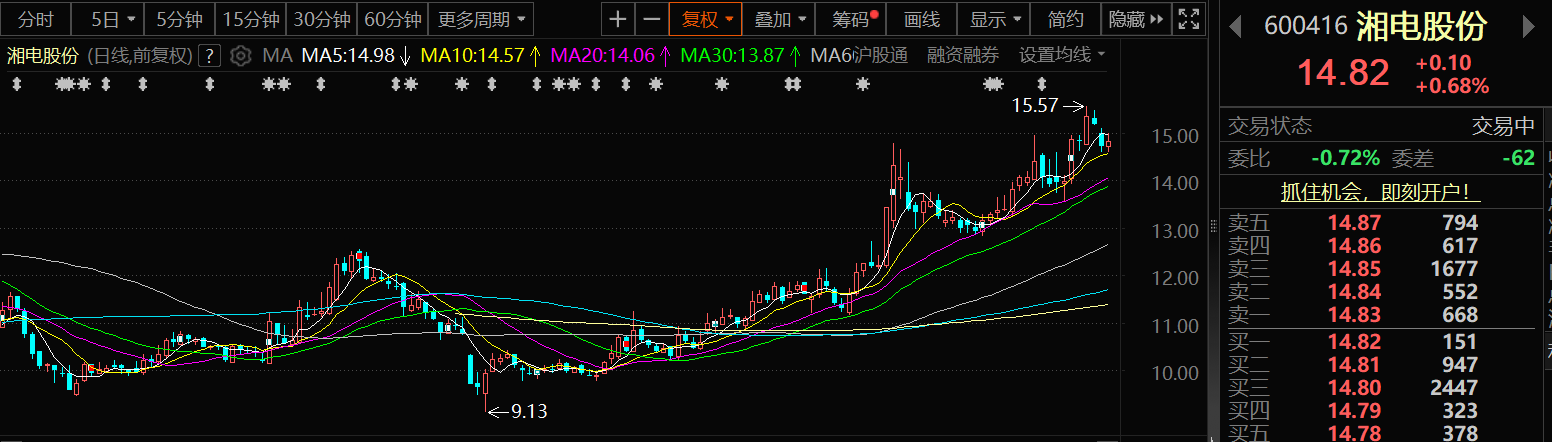
Task: Zoom in chart with plus button
Action: coord(619,19)
